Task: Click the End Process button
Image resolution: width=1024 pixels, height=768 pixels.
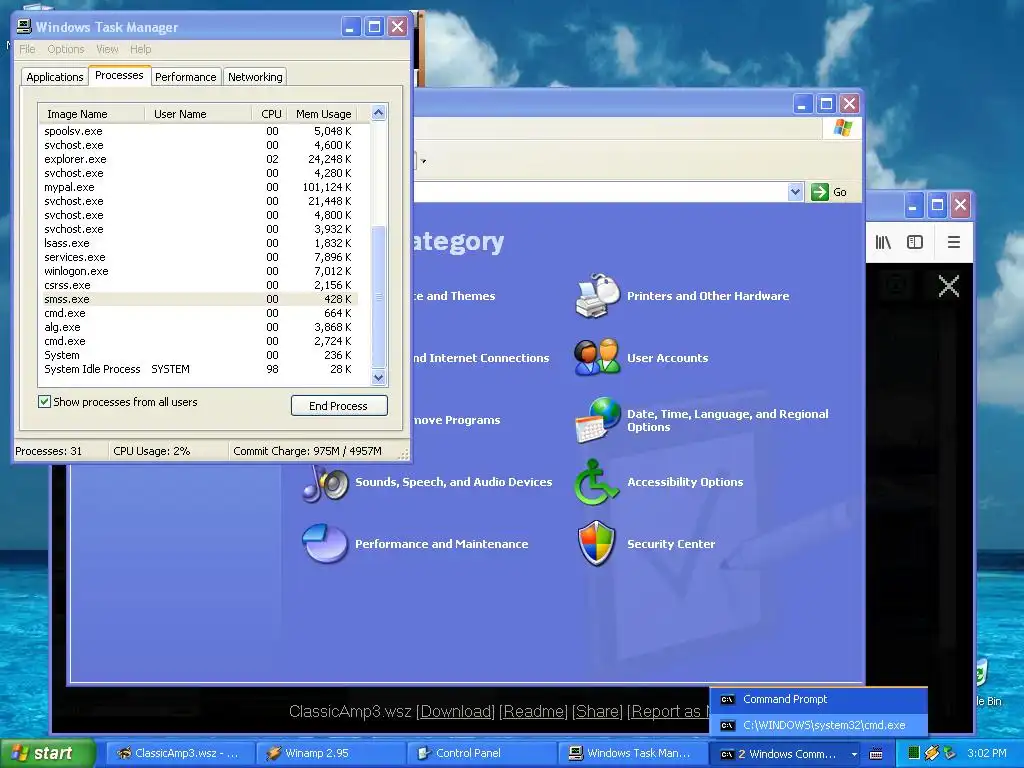Action: [339, 406]
